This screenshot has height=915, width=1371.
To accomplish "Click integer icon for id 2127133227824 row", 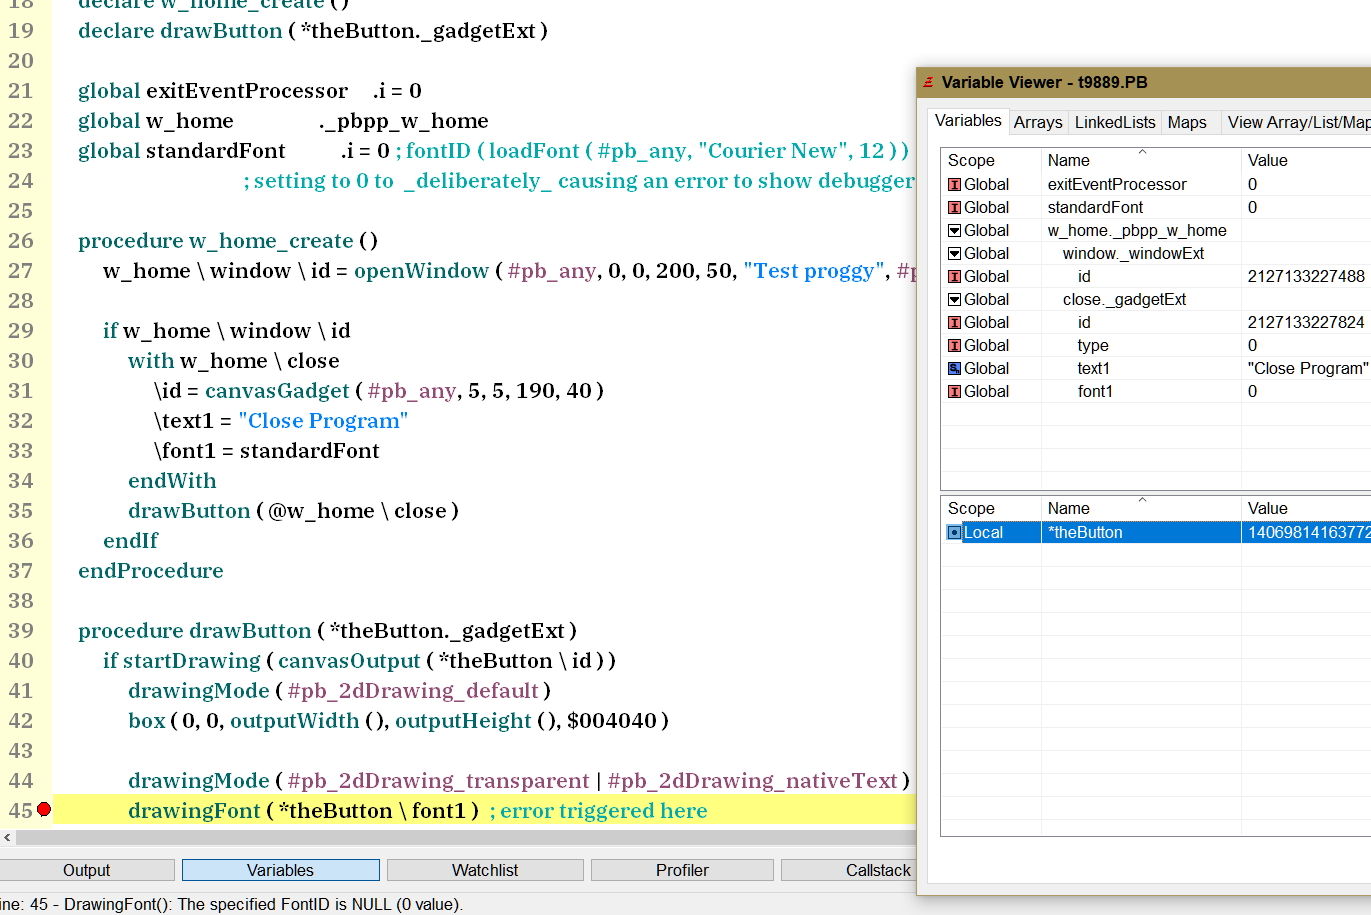I will [x=954, y=322].
